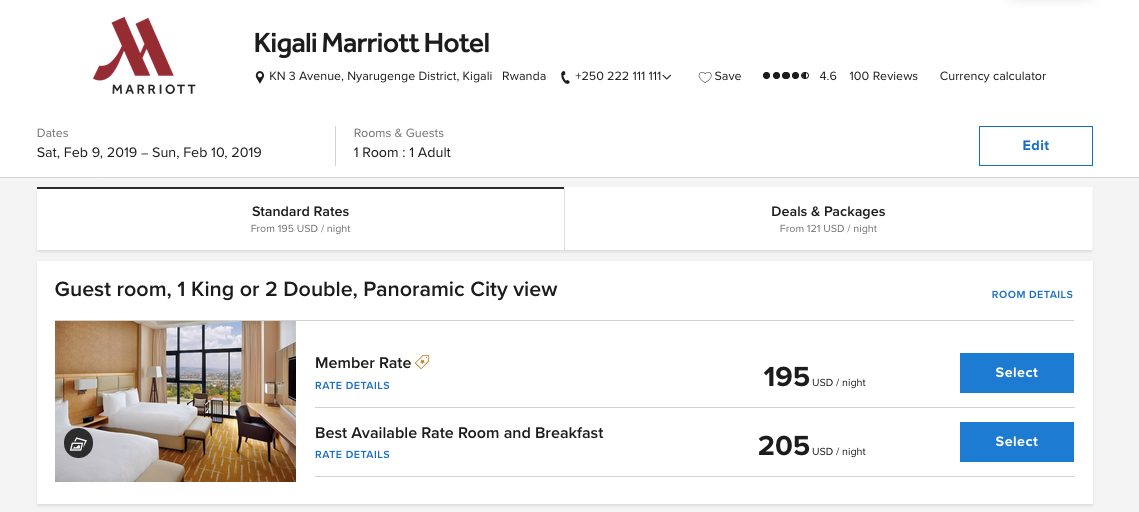Select the 205 USD Room and Breakfast rate

(x=1016, y=442)
